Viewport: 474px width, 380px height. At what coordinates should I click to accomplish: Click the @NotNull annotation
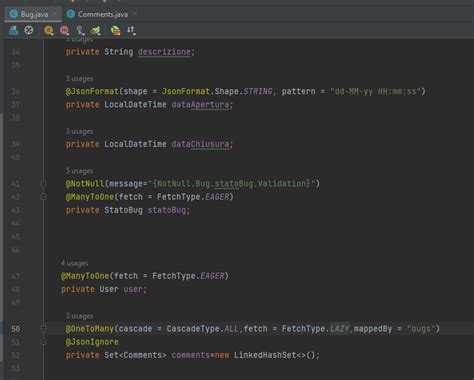[85, 184]
